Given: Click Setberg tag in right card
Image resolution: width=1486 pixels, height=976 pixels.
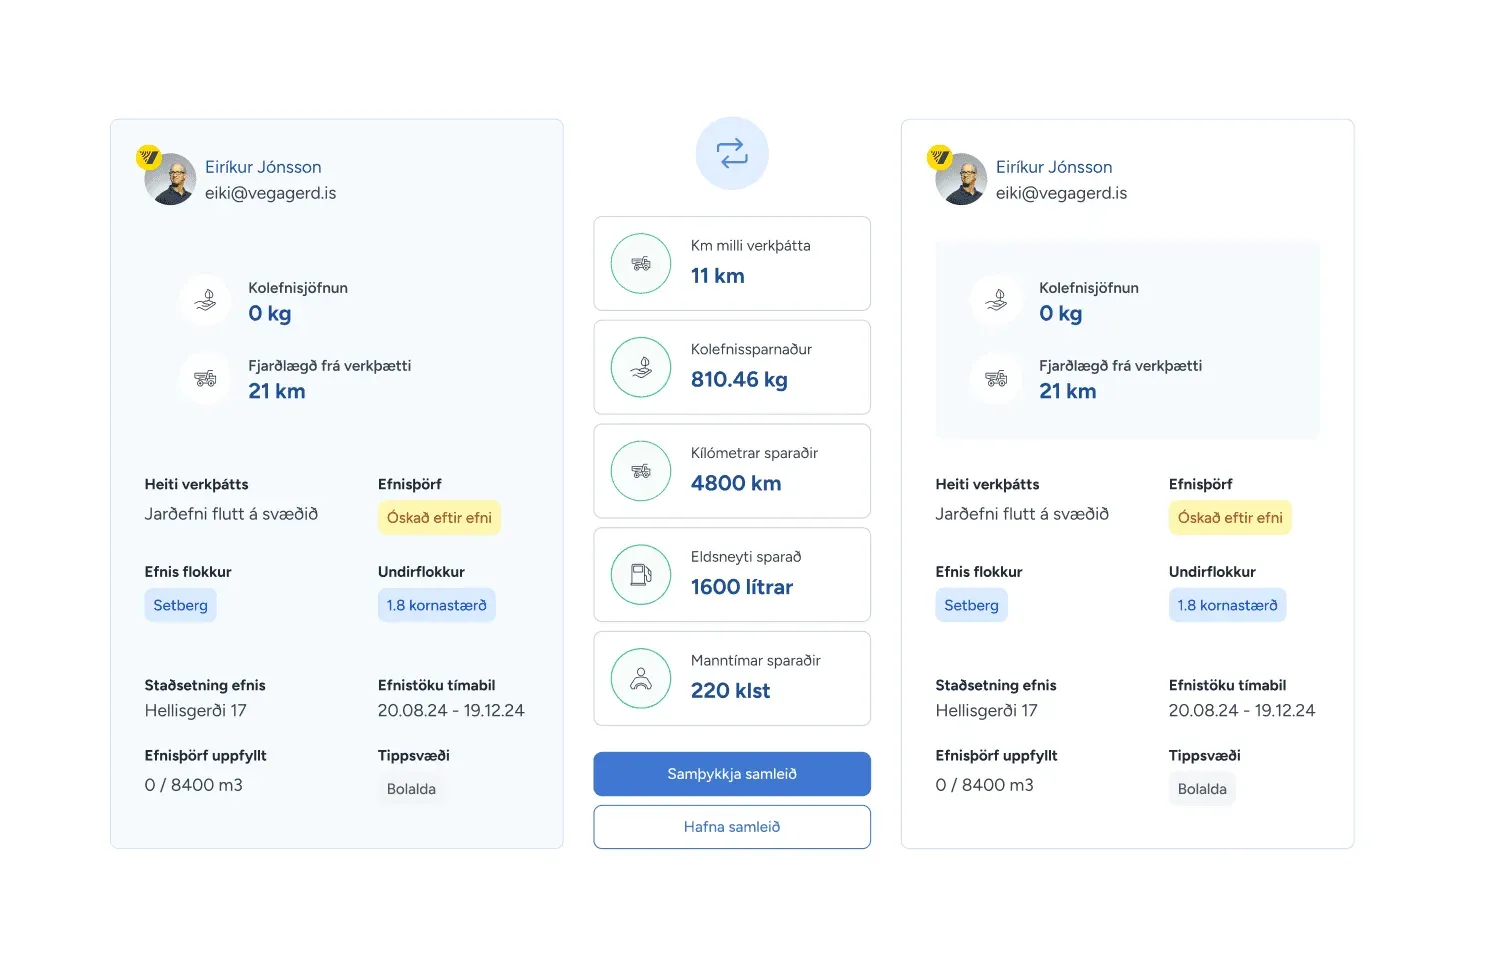Looking at the screenshot, I should pos(971,605).
